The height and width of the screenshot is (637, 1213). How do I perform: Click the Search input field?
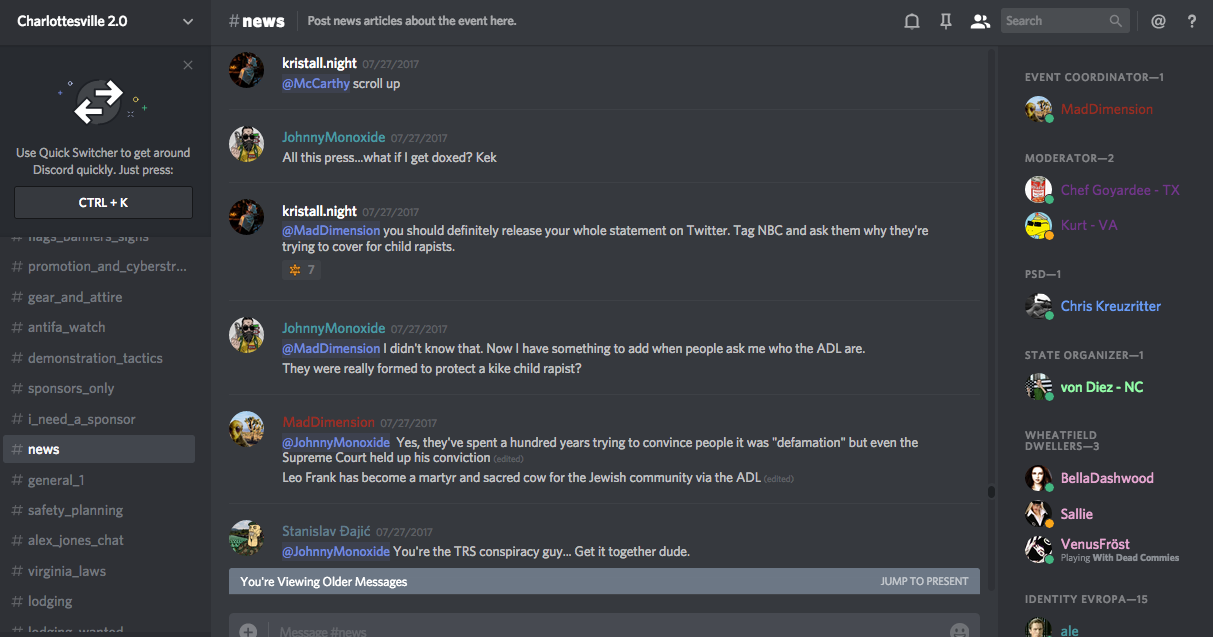1055,21
